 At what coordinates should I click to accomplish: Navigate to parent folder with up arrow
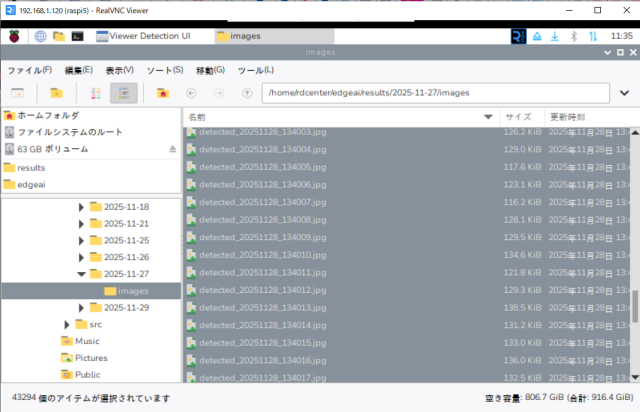246,93
